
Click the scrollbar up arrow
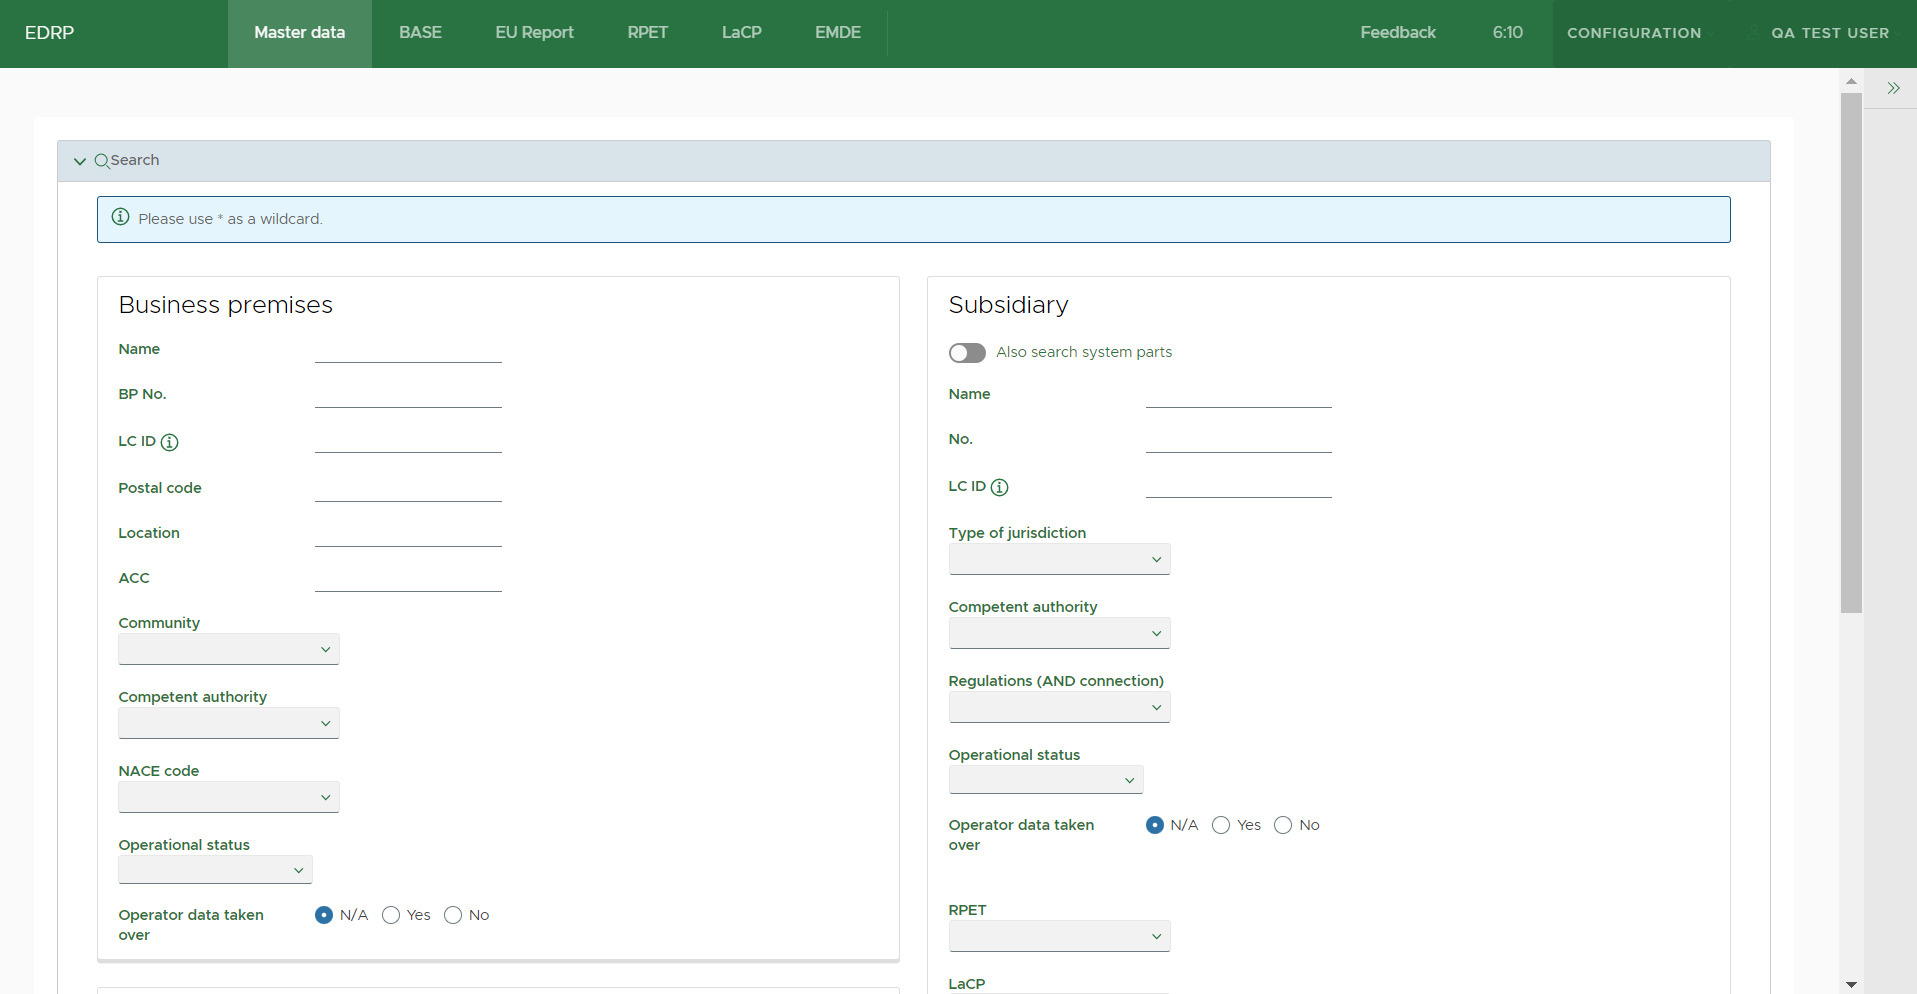pos(1851,81)
